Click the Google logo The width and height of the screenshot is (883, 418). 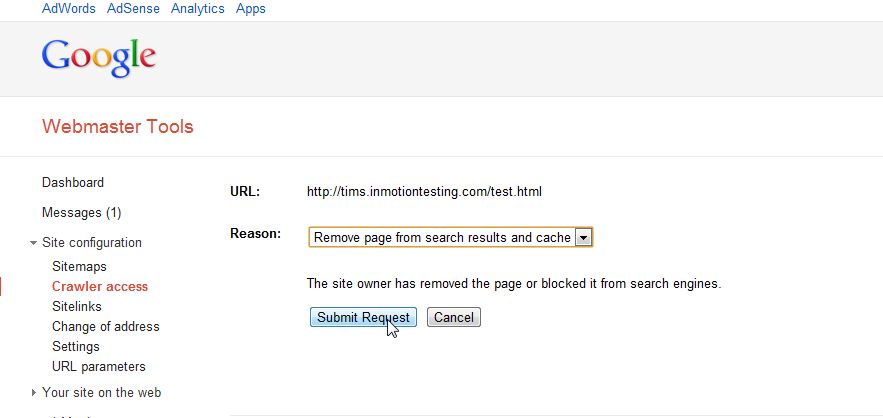[98, 56]
